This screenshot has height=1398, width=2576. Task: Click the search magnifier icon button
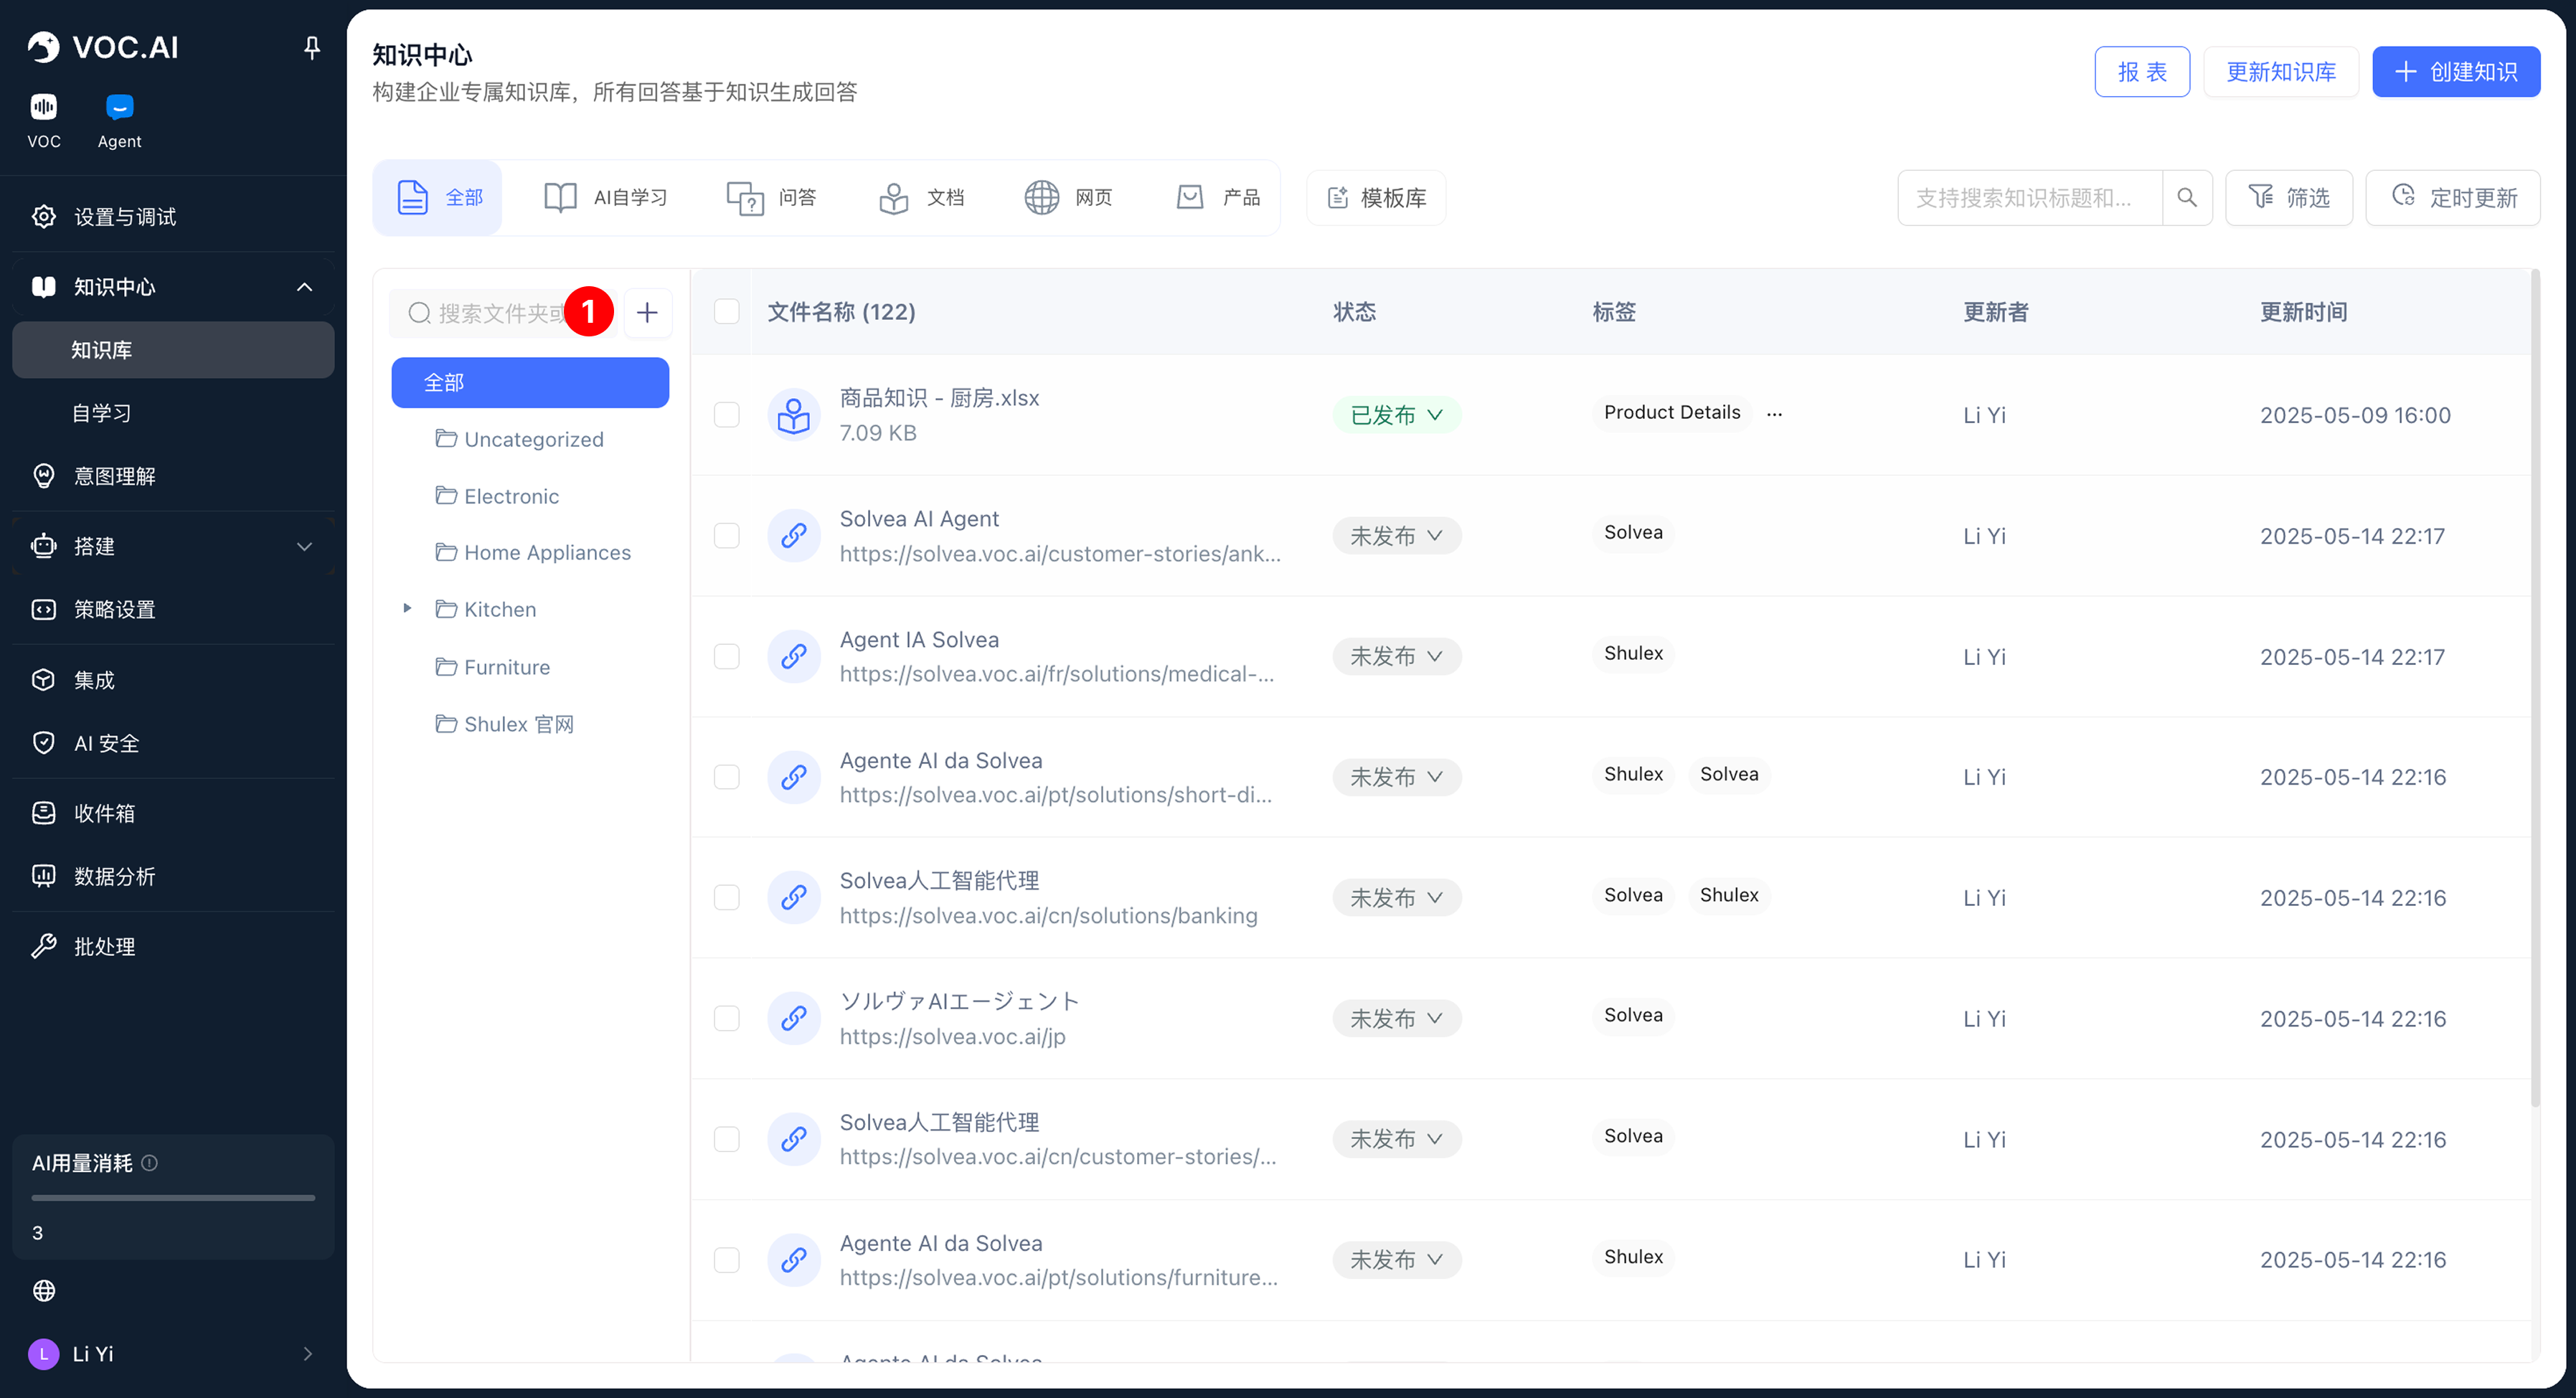point(2187,197)
